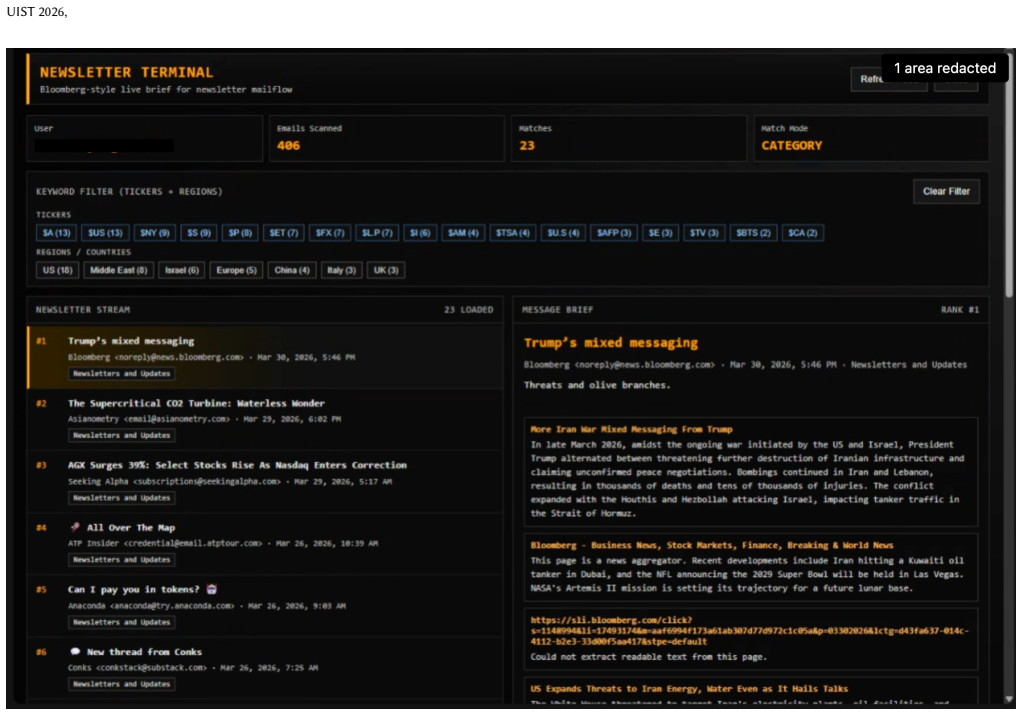Filter by the $TV (3) ticker

pos(704,233)
